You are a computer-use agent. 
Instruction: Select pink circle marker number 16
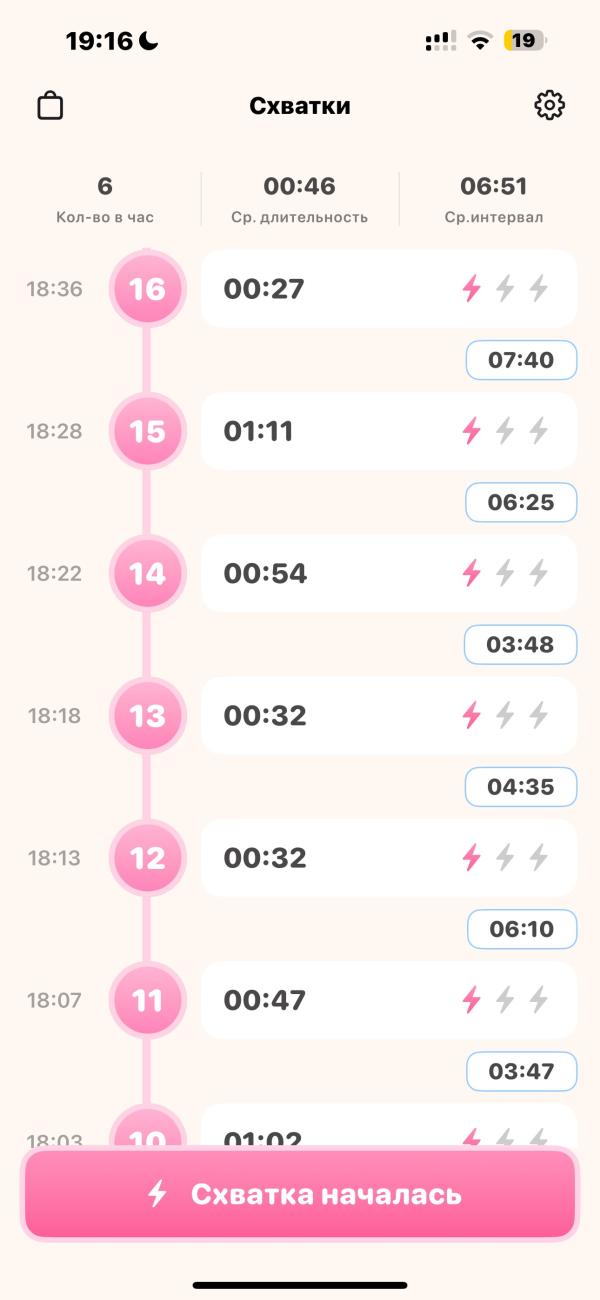pyautogui.click(x=147, y=289)
